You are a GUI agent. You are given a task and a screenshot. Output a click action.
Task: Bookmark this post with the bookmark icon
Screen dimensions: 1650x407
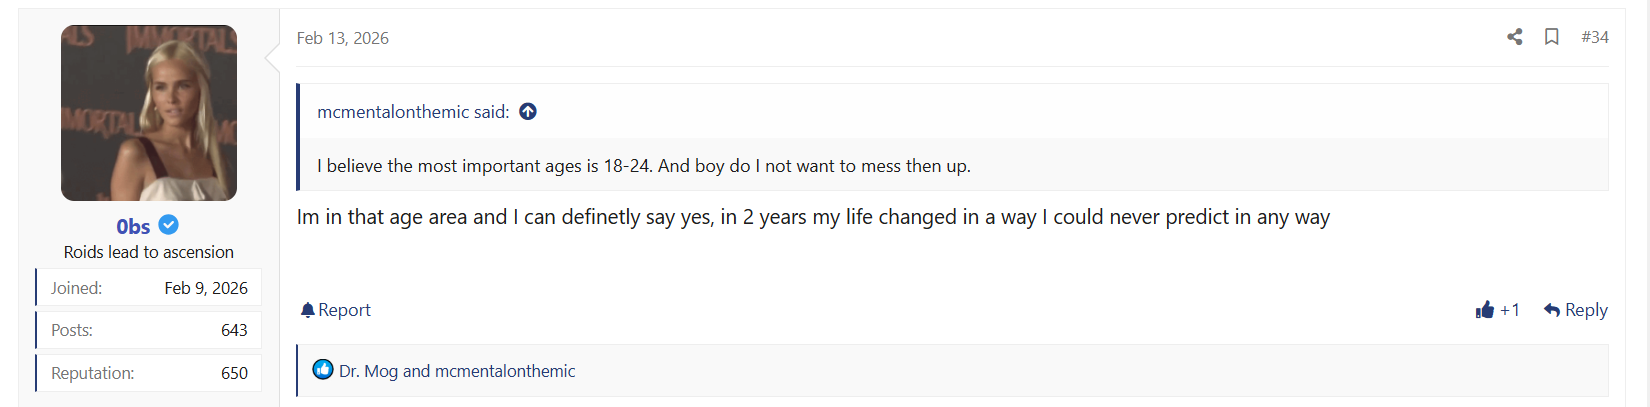[1552, 37]
